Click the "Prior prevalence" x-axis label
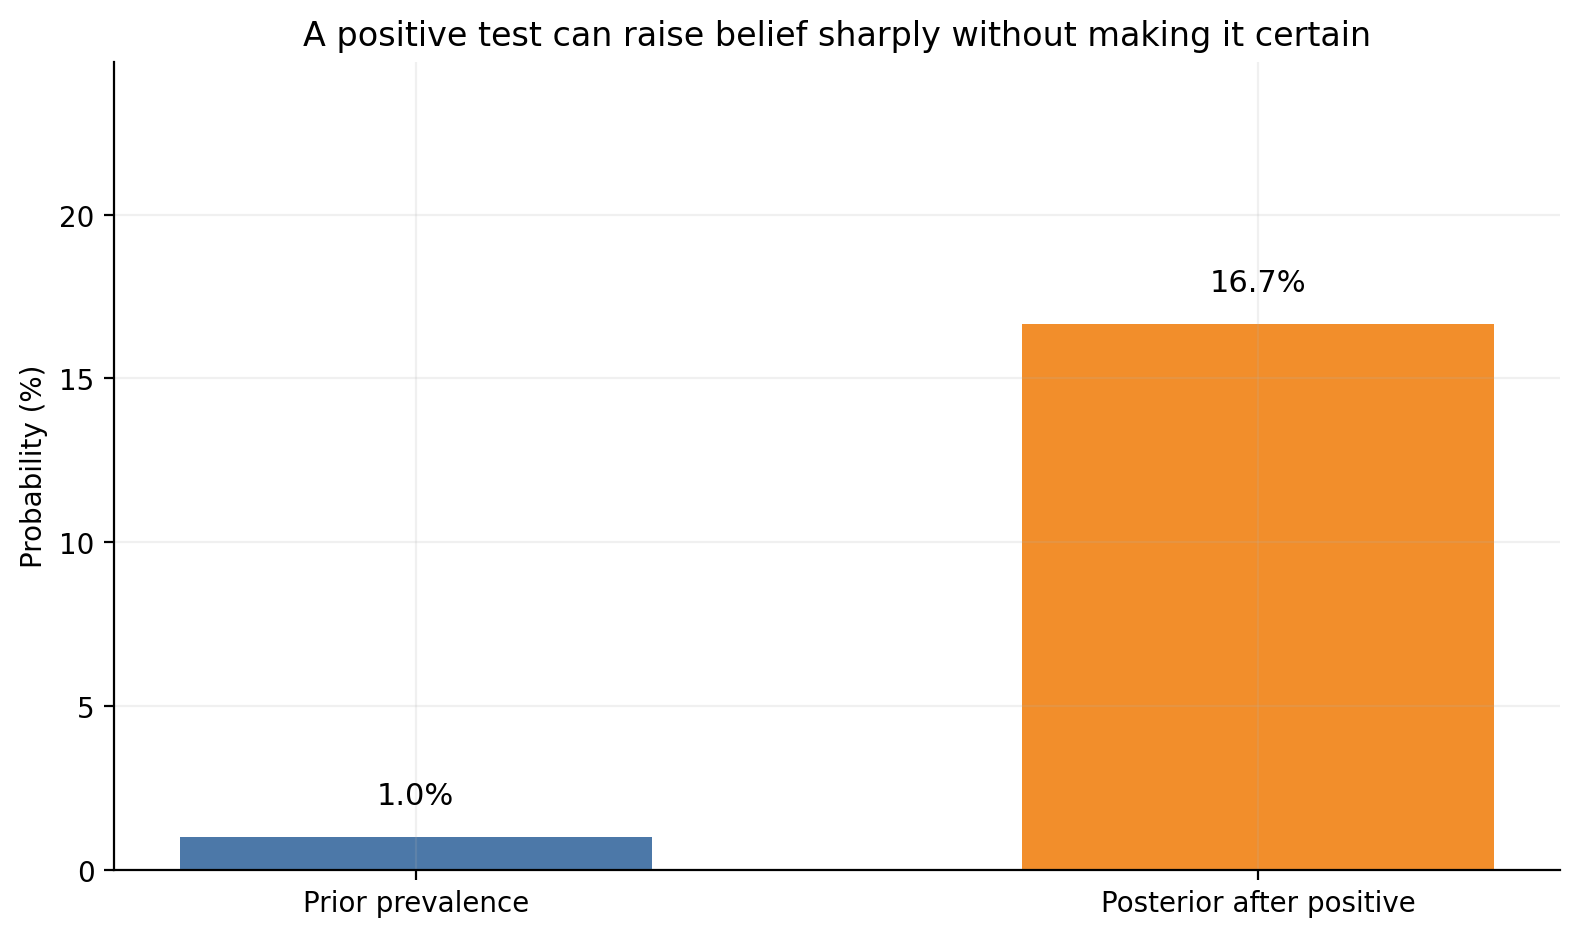The width and height of the screenshot is (1580, 937). (416, 903)
